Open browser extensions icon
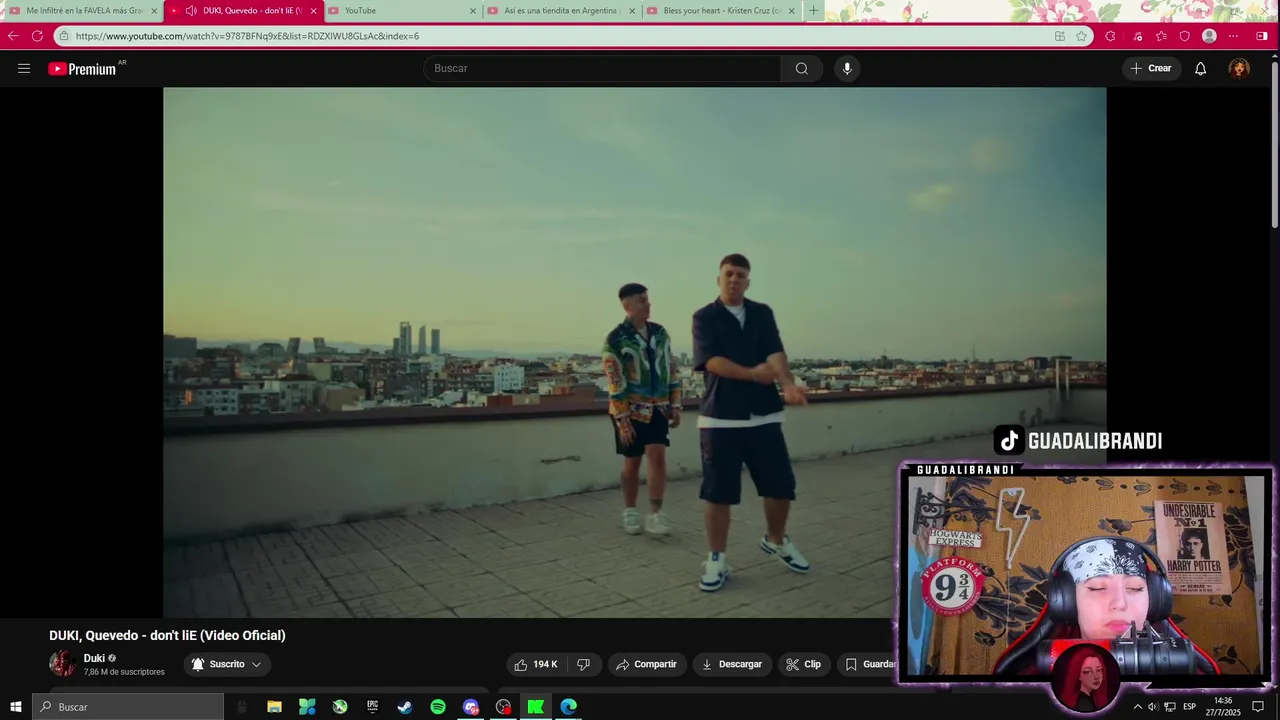Image resolution: width=1280 pixels, height=720 pixels. tap(1110, 36)
